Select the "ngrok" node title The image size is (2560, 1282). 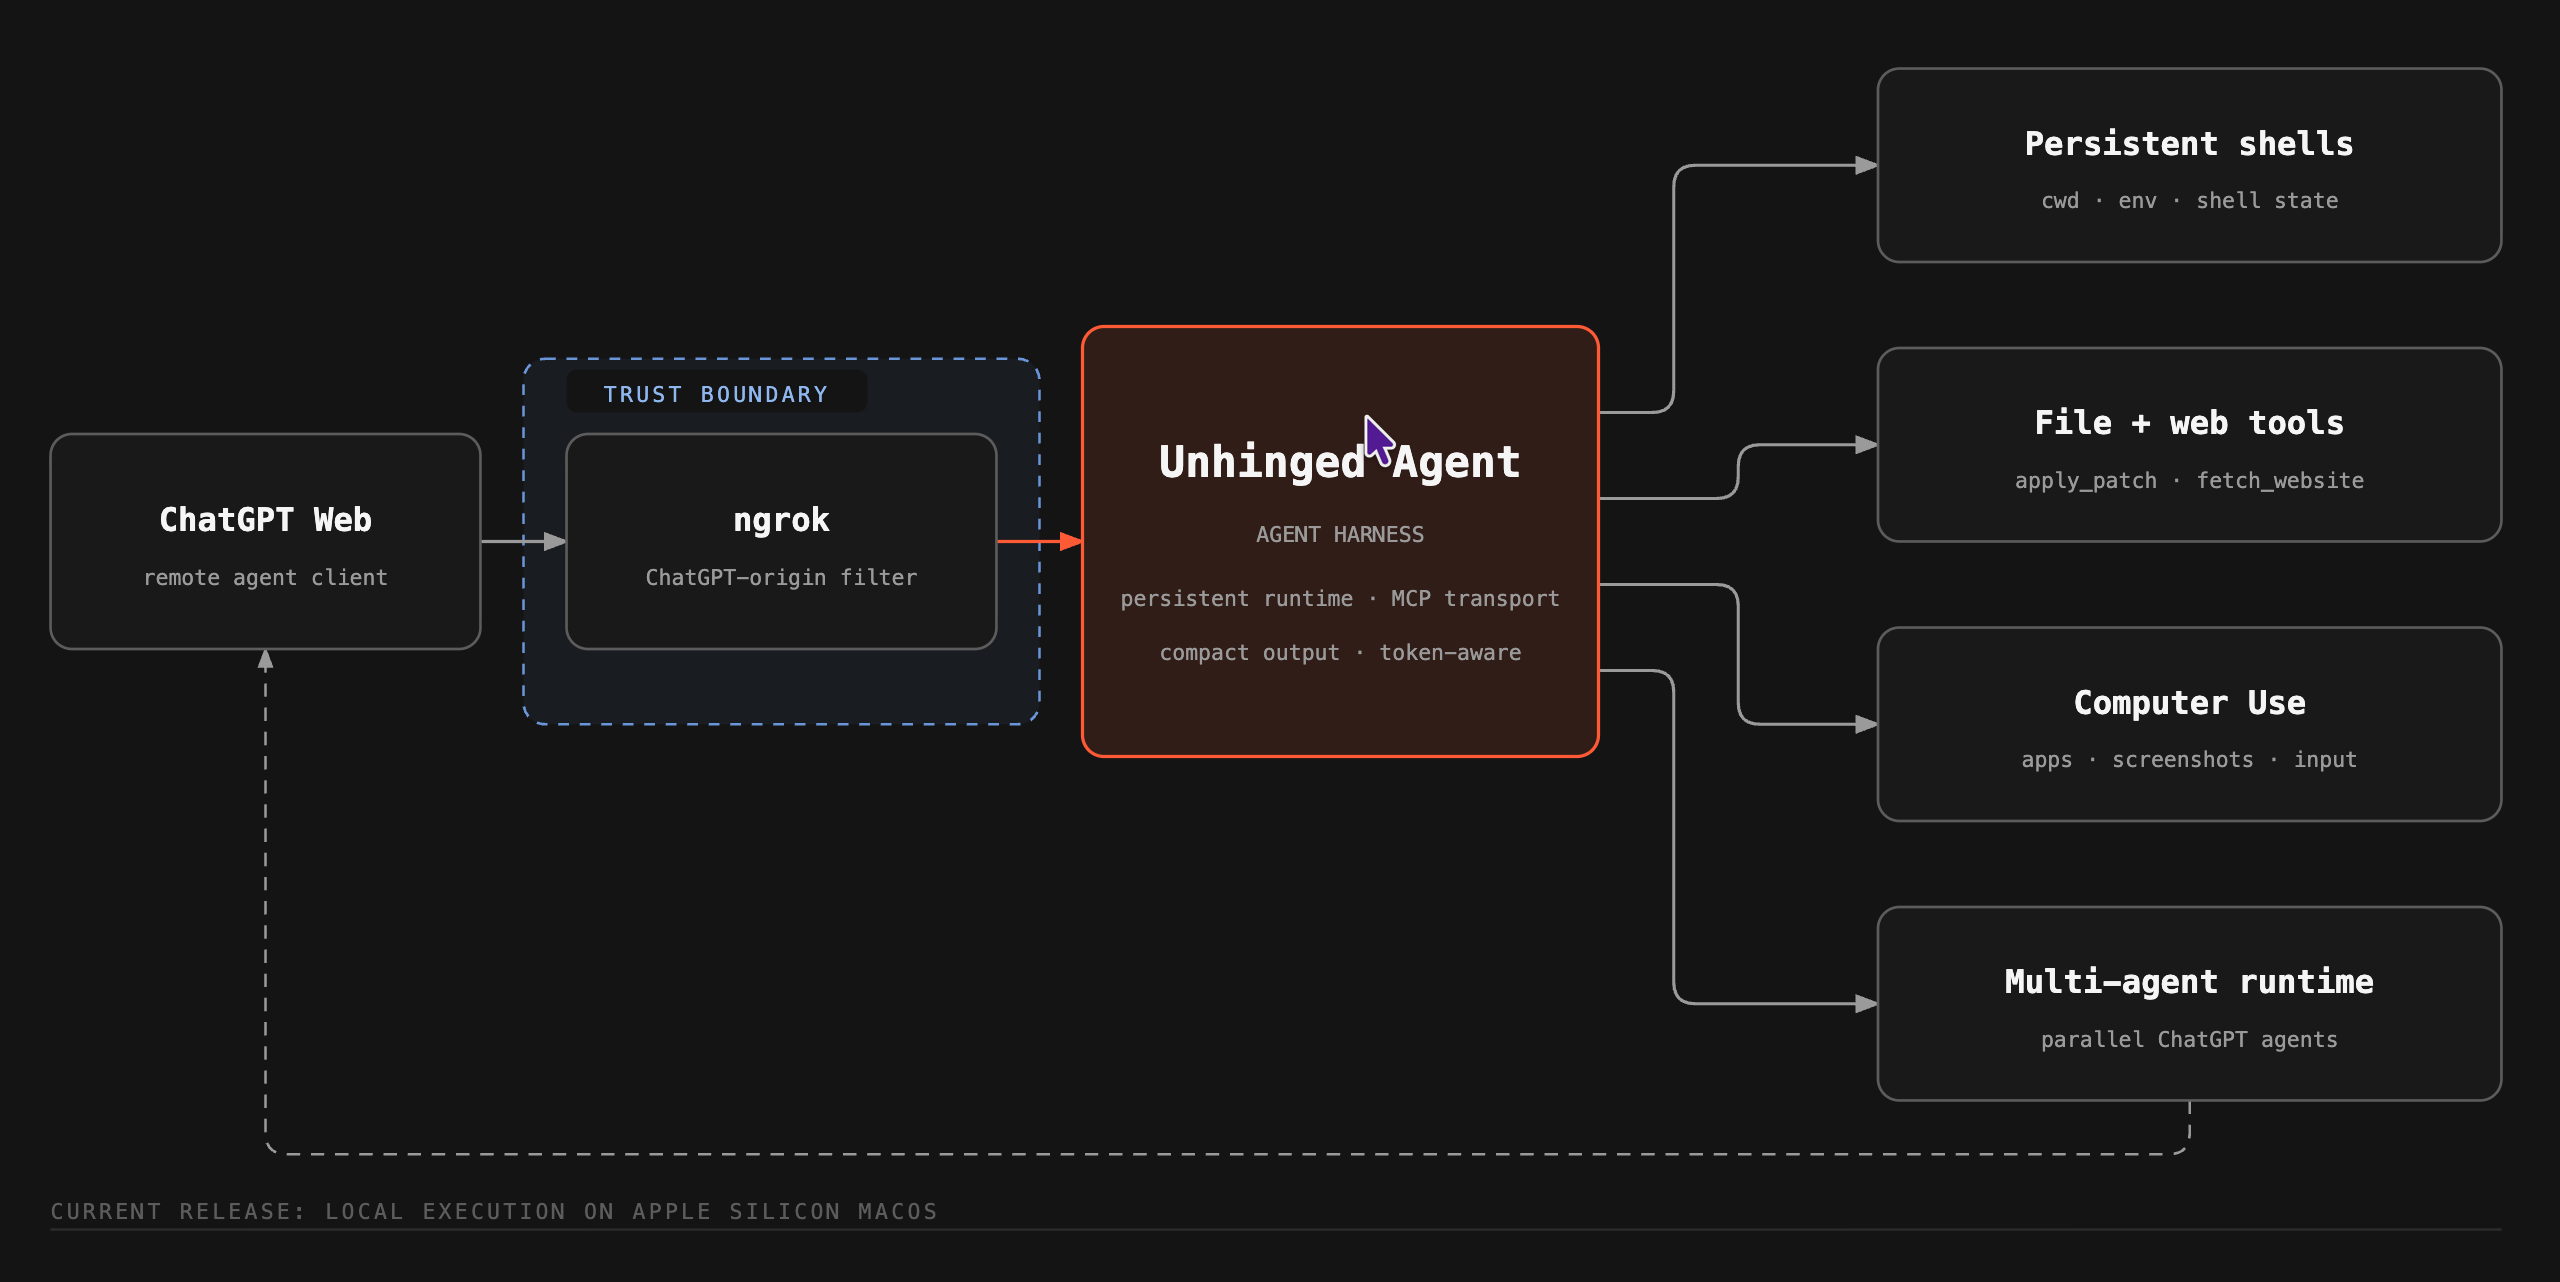point(781,520)
